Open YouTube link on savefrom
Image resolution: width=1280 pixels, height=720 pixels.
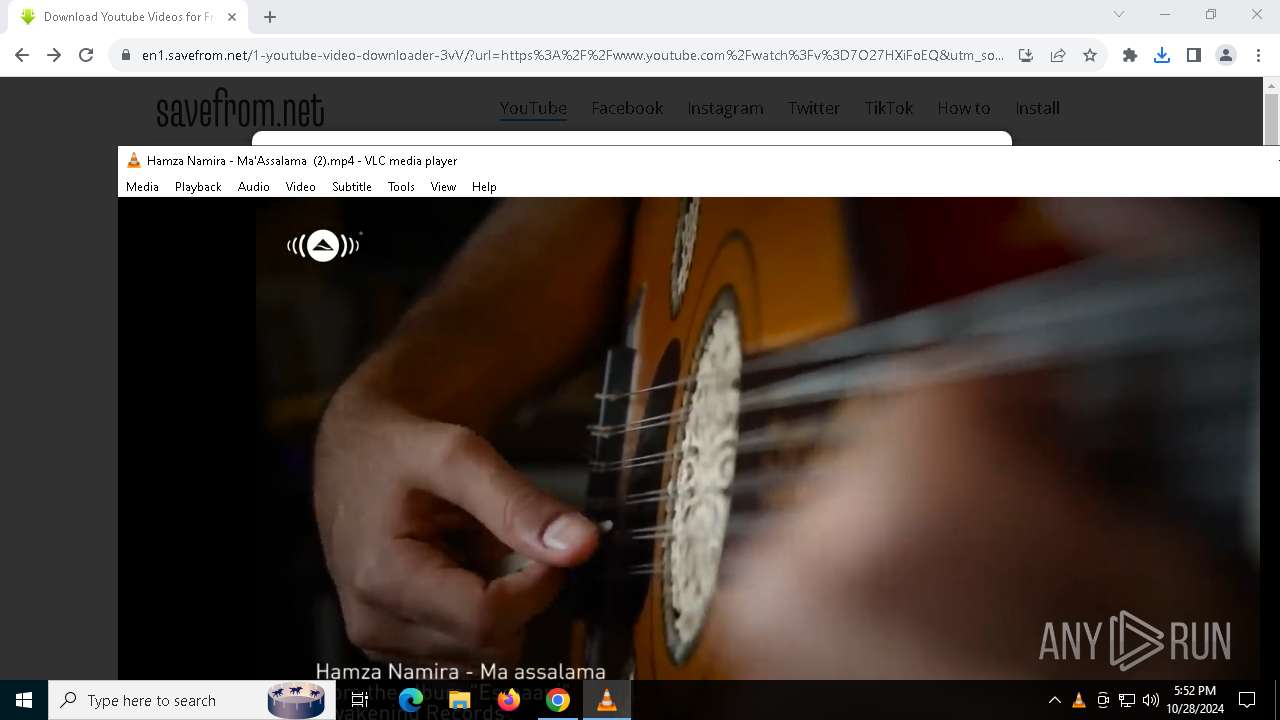pyautogui.click(x=533, y=108)
